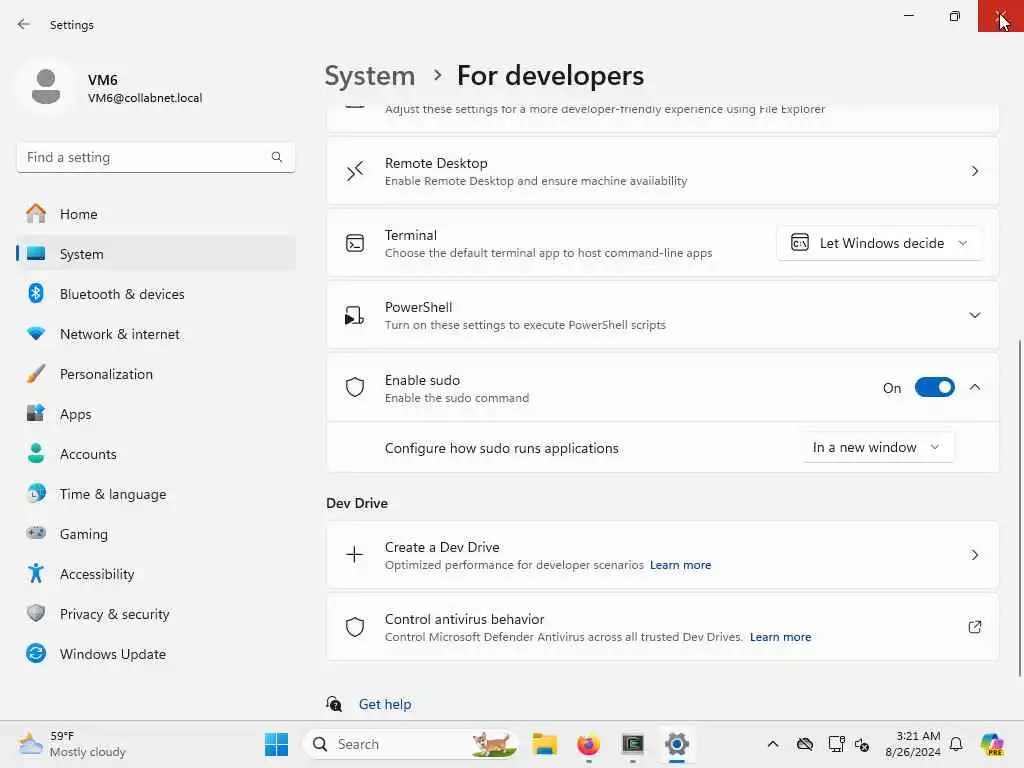Go back using the Settings back arrow
The image size is (1024, 768).
click(24, 24)
